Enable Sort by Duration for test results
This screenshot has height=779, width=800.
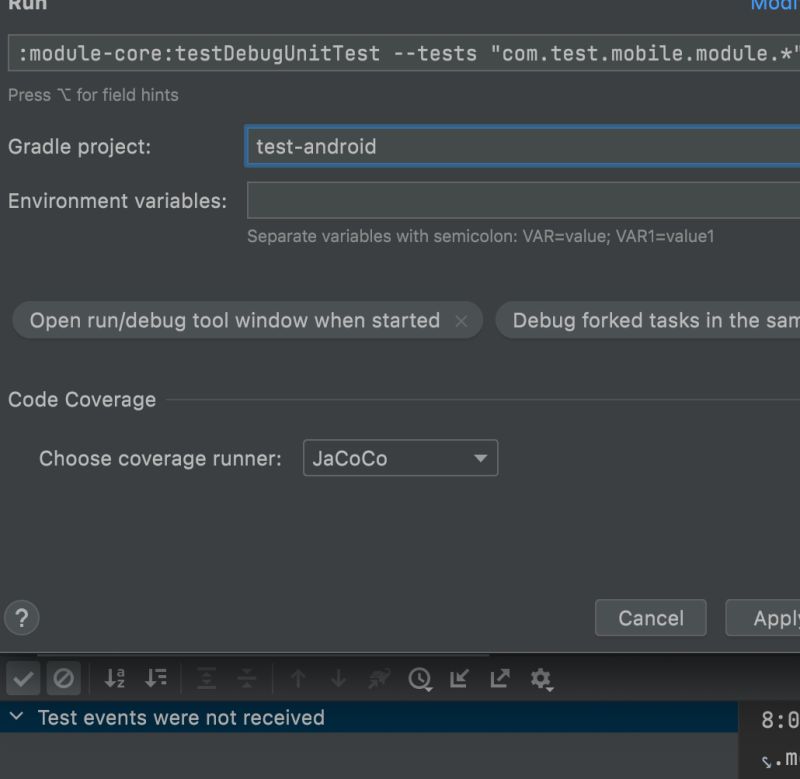[x=156, y=679]
